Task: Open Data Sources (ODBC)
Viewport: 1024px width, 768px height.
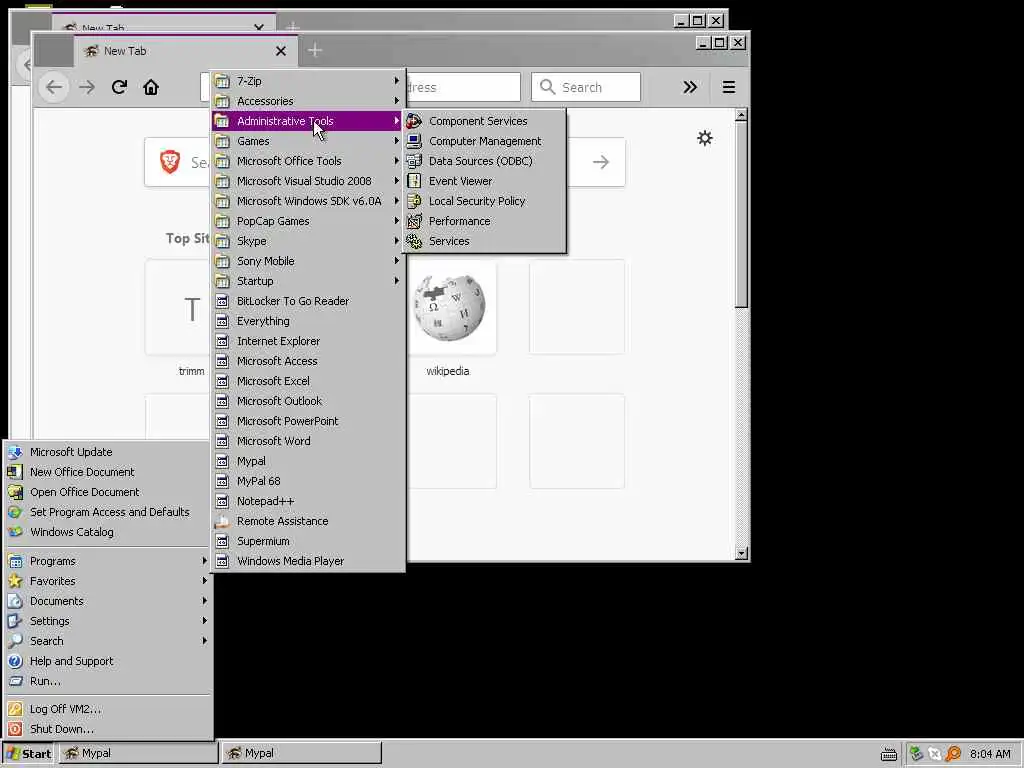Action: pos(484,161)
